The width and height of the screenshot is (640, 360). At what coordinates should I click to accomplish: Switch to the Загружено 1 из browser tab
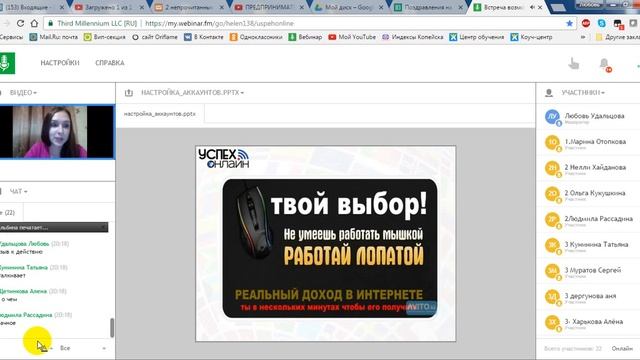109,7
